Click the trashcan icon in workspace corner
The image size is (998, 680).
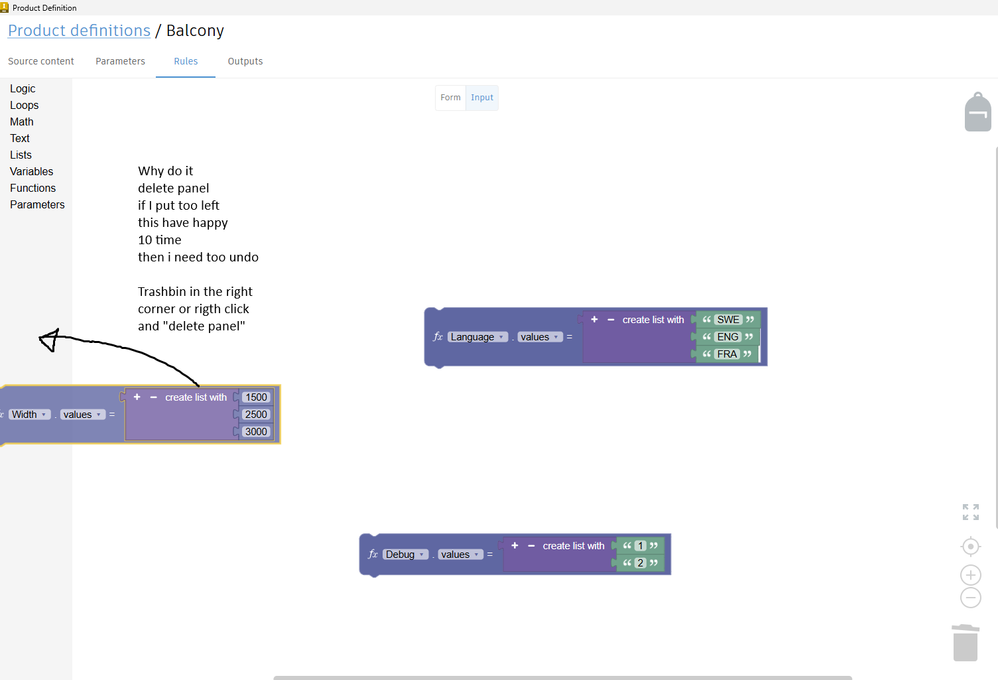tap(966, 642)
